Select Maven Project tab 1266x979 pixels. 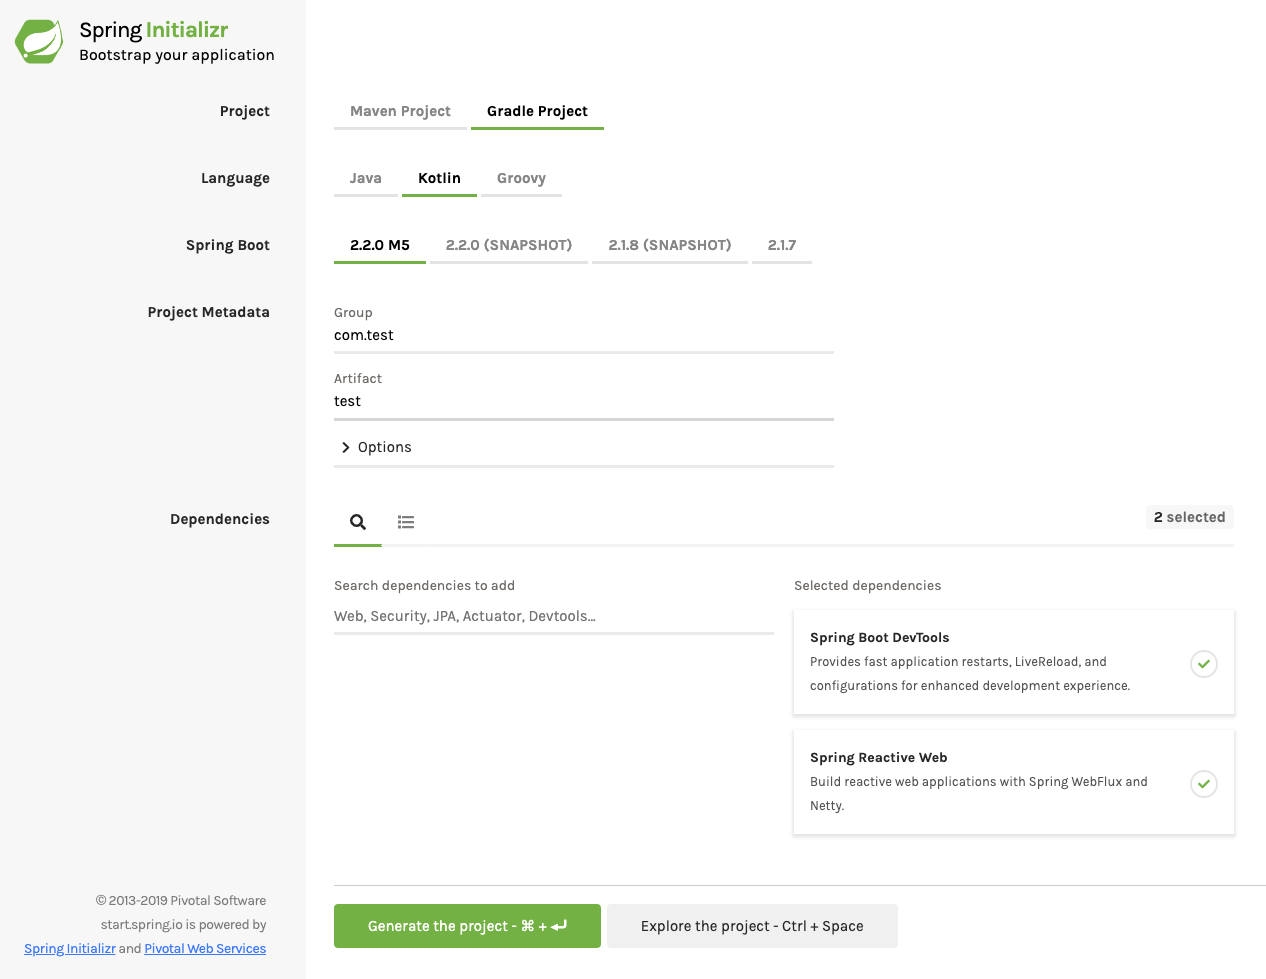tap(400, 111)
